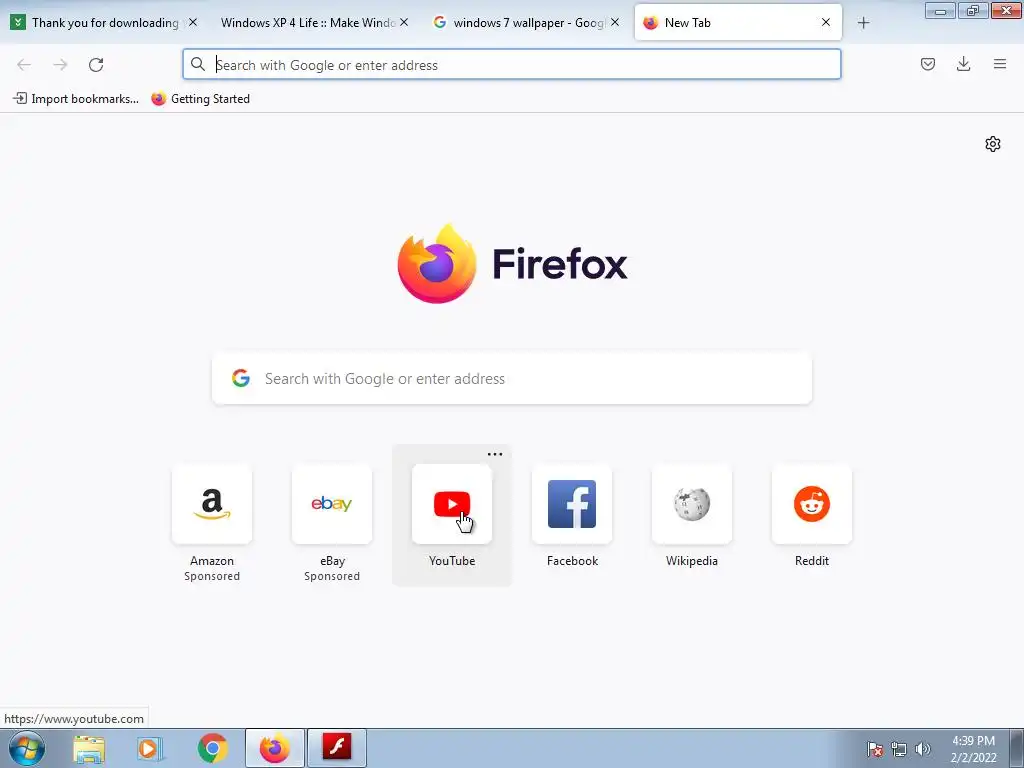The width and height of the screenshot is (1024, 768).
Task: Open Save to Pocket icon
Action: click(x=928, y=64)
